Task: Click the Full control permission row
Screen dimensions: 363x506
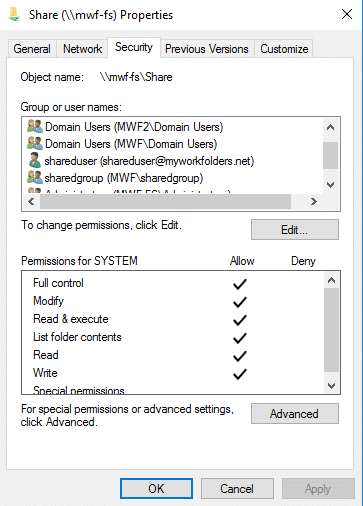Action: (x=173, y=283)
